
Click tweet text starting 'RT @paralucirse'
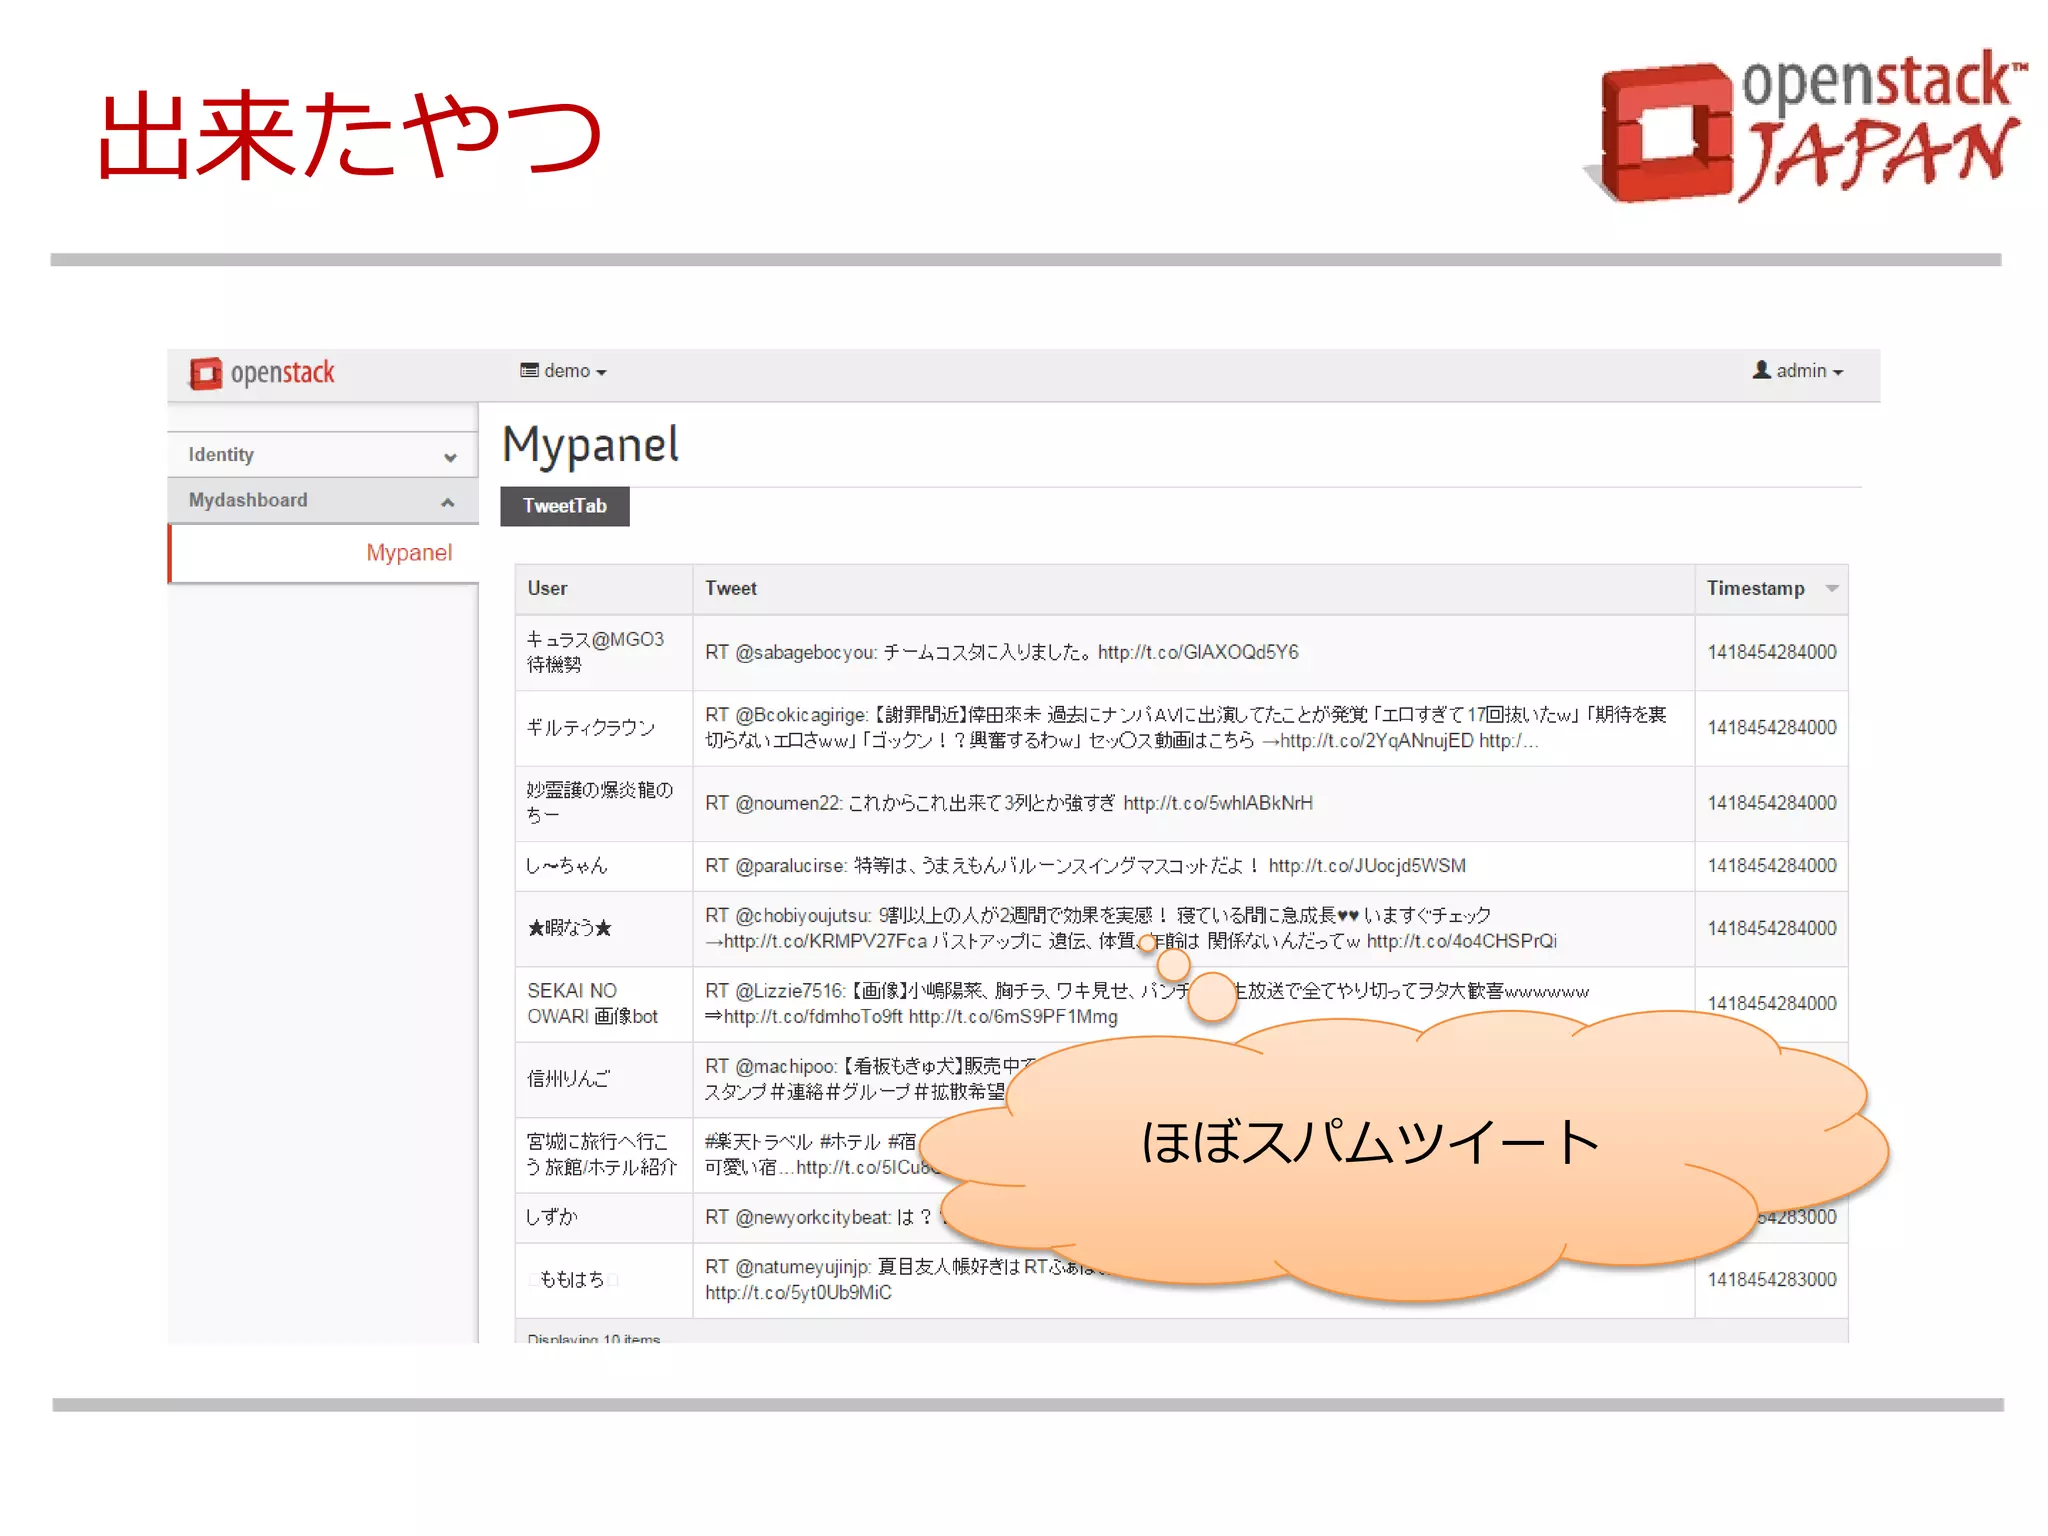[x=1085, y=866]
